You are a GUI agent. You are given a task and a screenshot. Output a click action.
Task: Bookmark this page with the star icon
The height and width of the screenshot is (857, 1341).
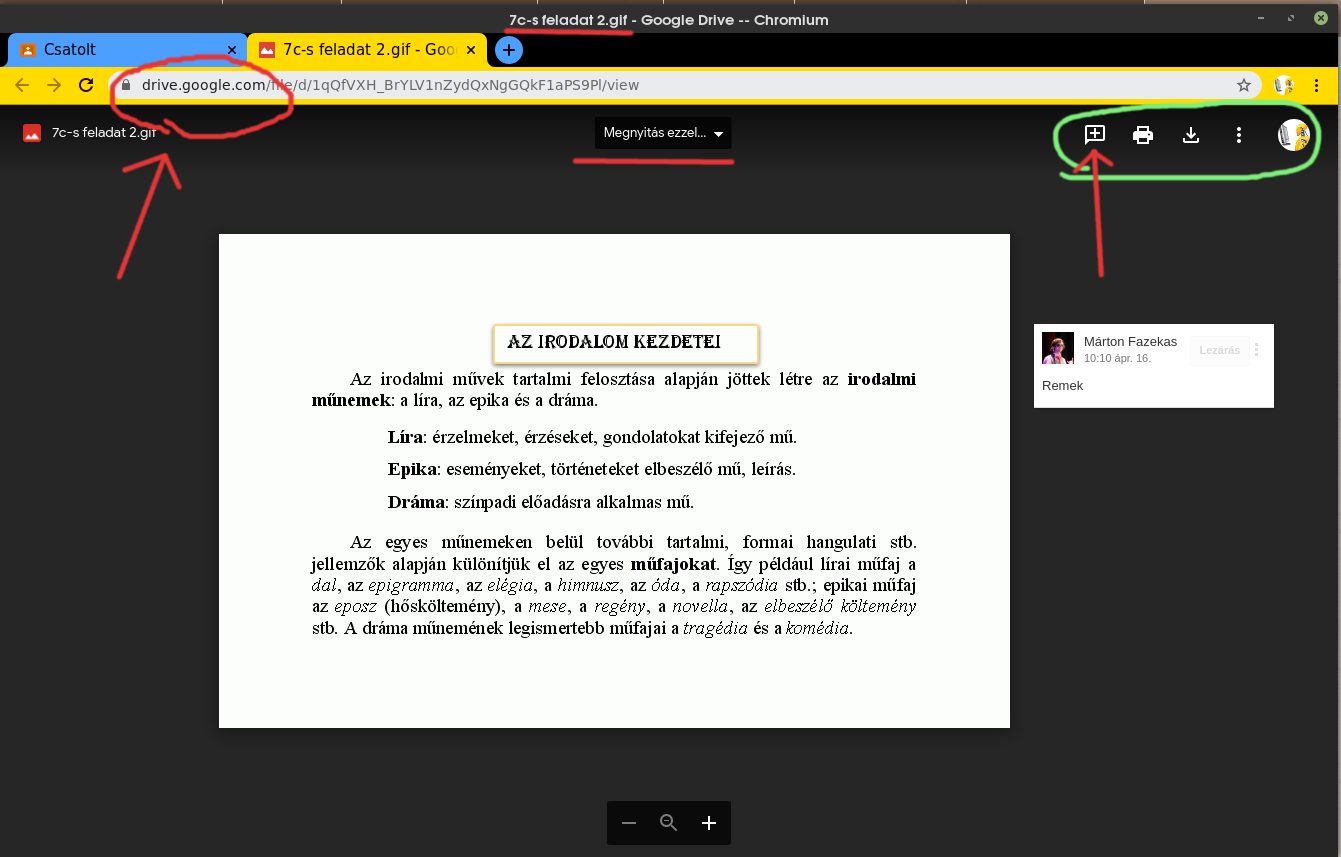click(1243, 85)
